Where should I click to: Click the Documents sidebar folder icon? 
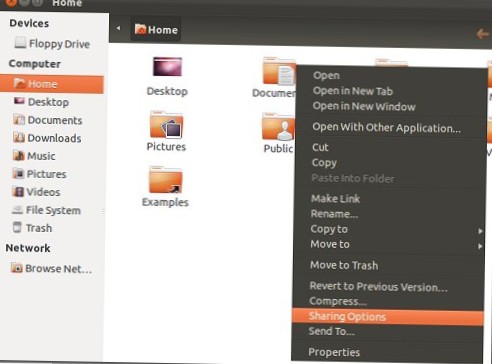(19, 119)
